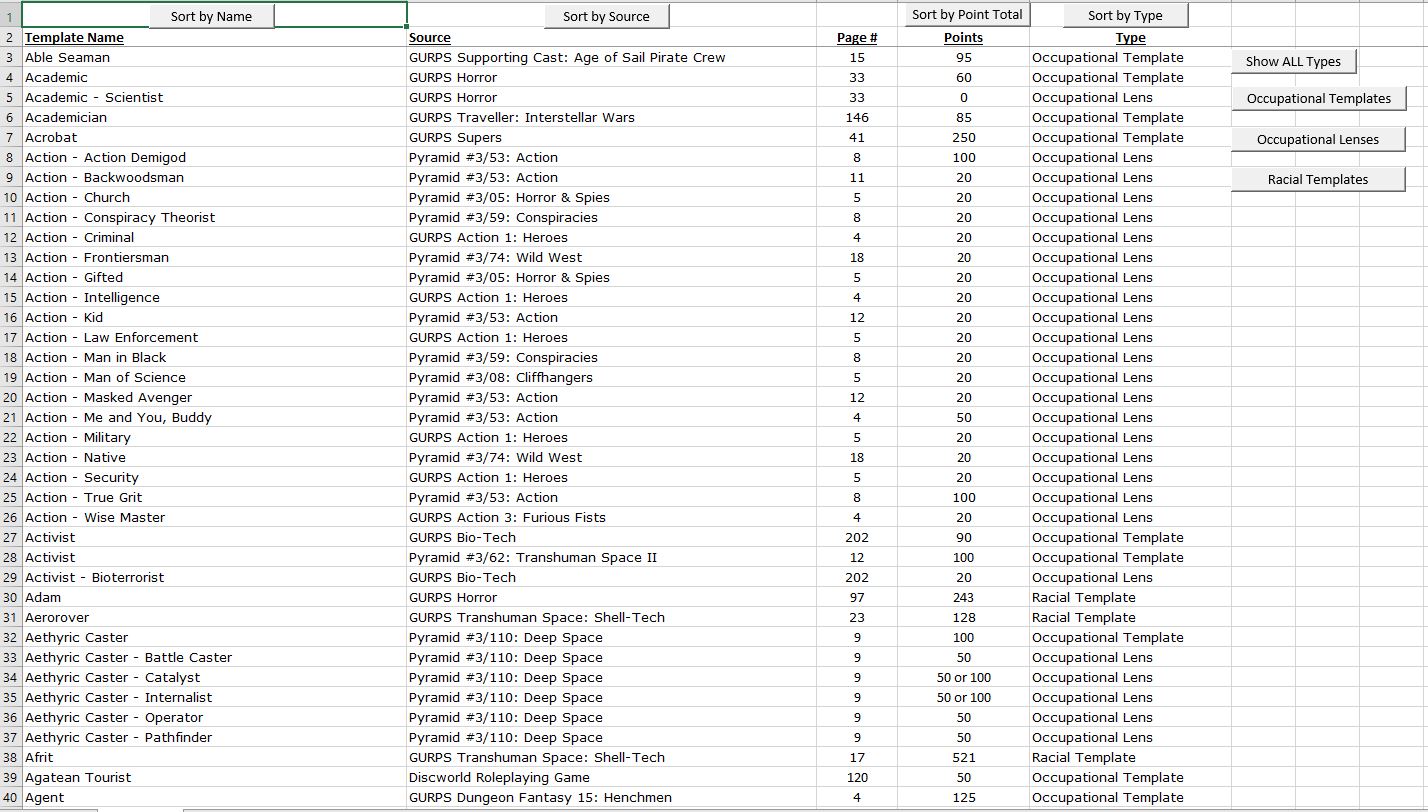Select source GURPS Supporting Cast: Age of Sail Pirate Crew
Image resolution: width=1428 pixels, height=812 pixels.
(x=612, y=57)
